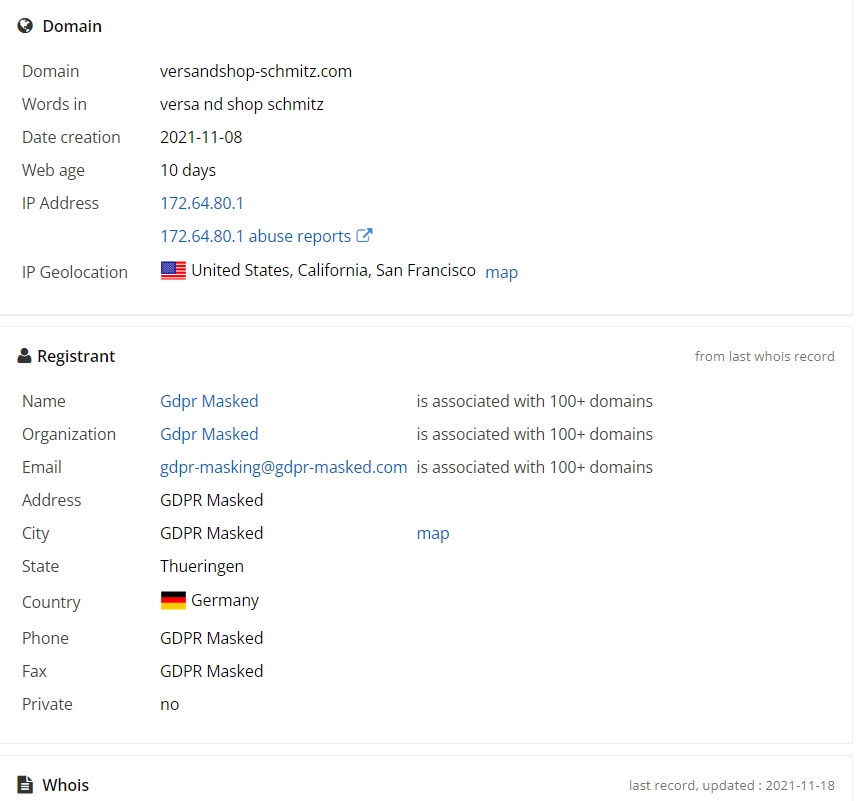861x801 pixels.
Task: Click the GDPR Masked value in Phone row
Action: (x=211, y=638)
